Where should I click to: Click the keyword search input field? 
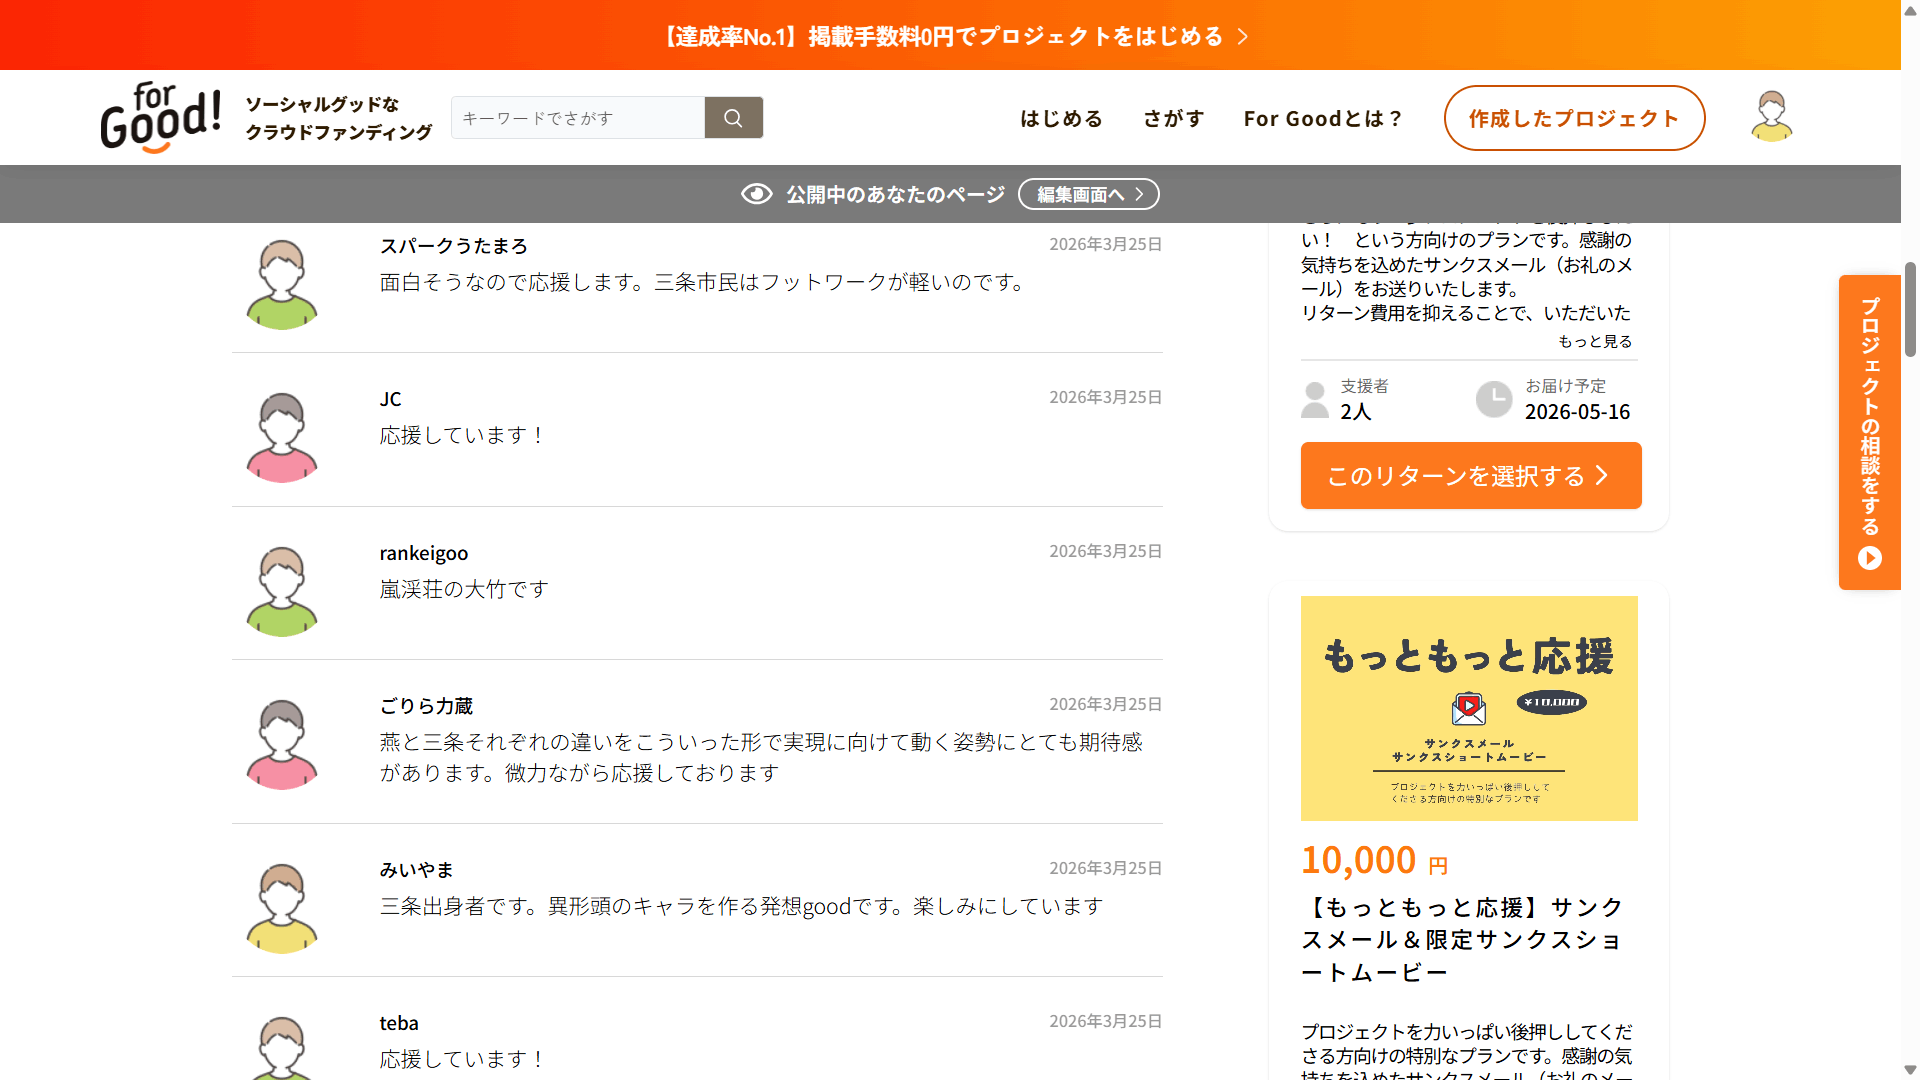(578, 118)
